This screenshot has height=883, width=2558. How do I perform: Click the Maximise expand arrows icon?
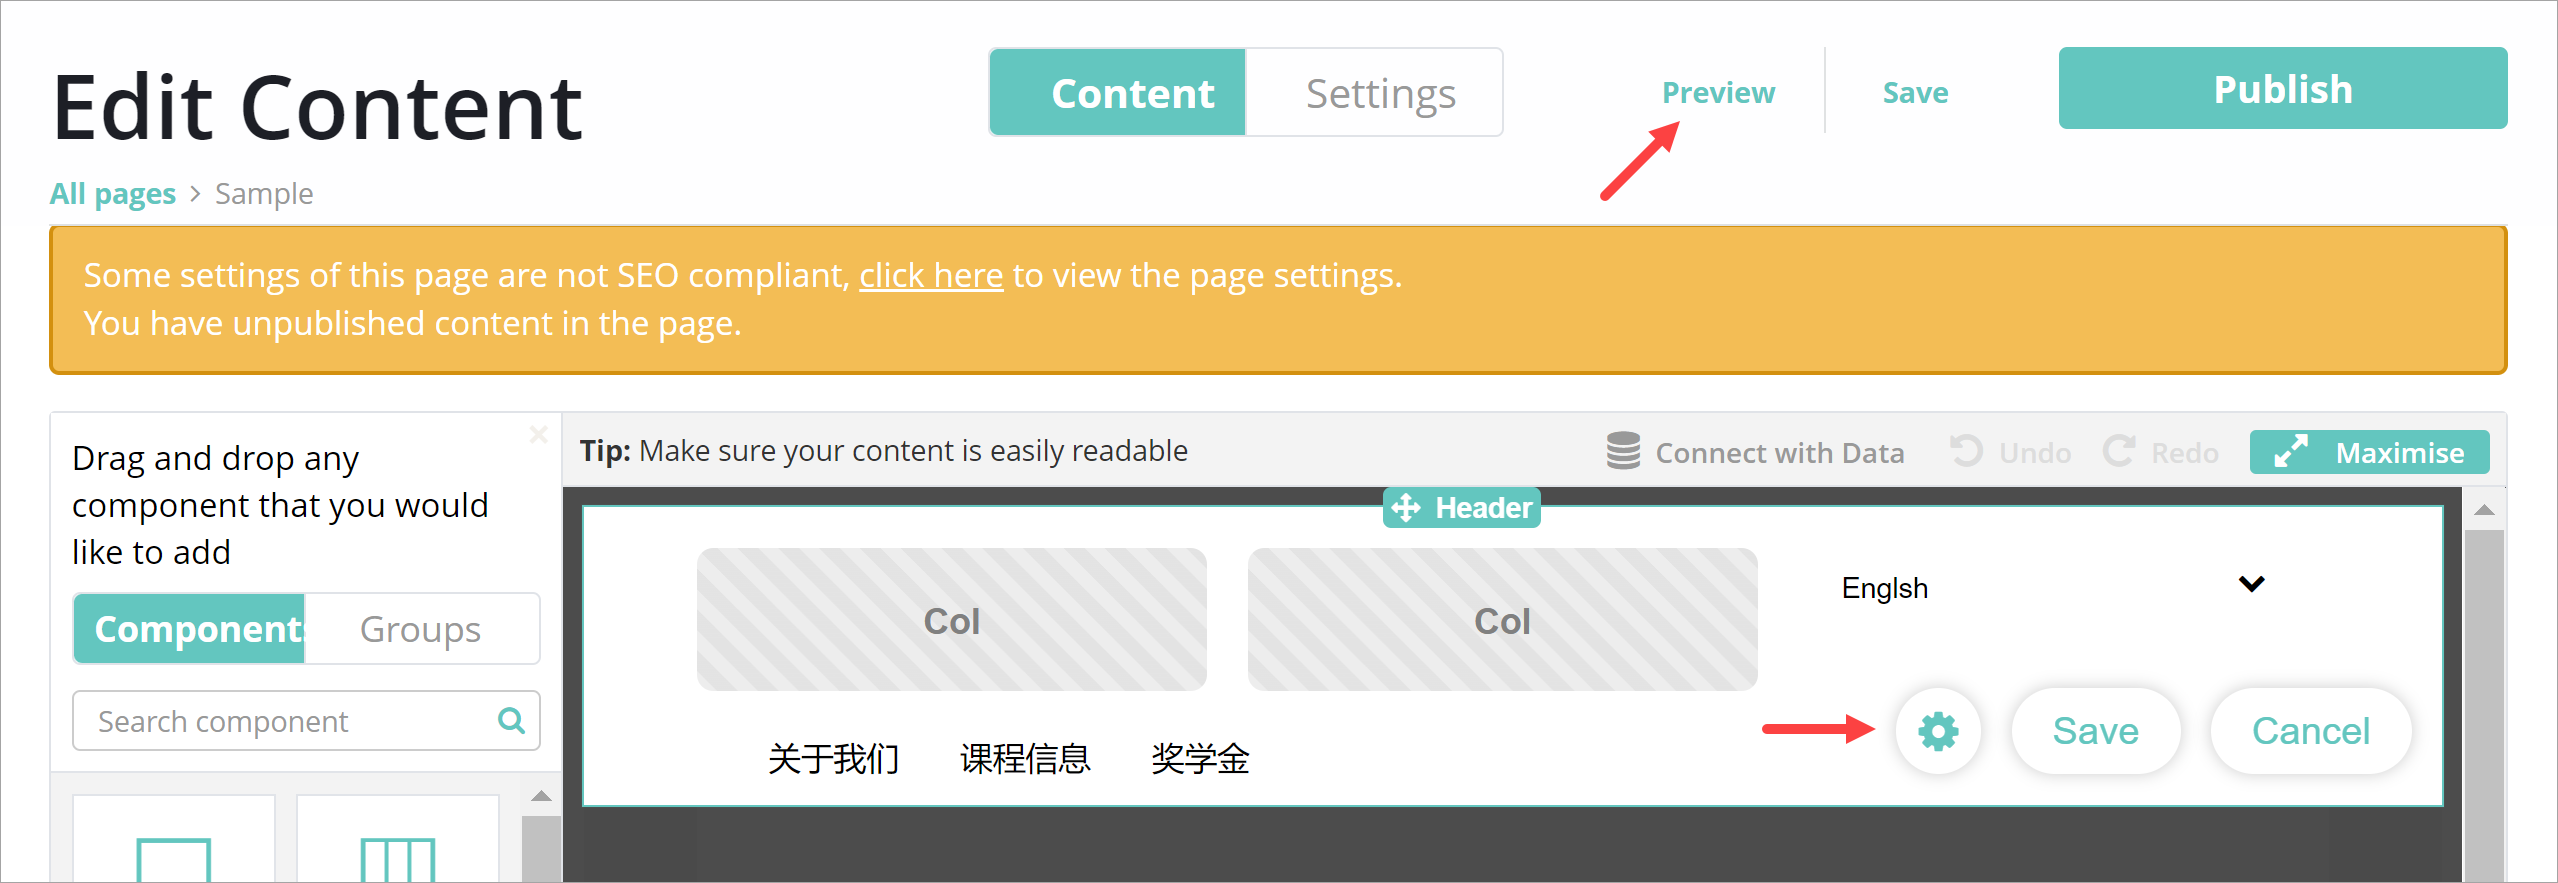2291,451
